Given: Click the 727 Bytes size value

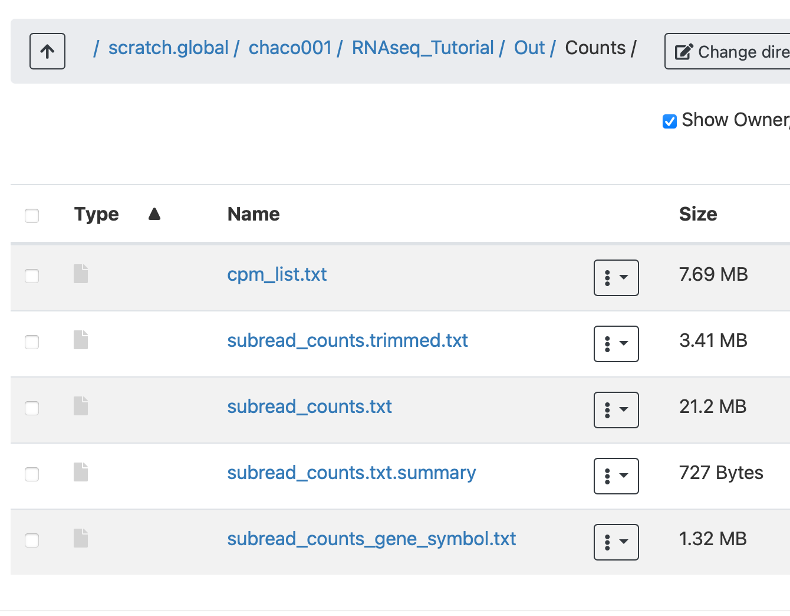Looking at the screenshot, I should point(721,473).
